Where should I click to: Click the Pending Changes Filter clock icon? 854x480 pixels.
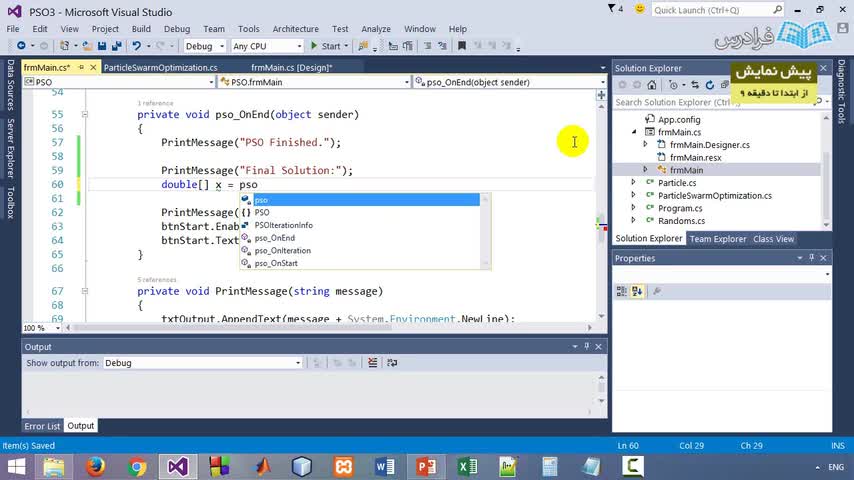pyautogui.click(x=673, y=85)
